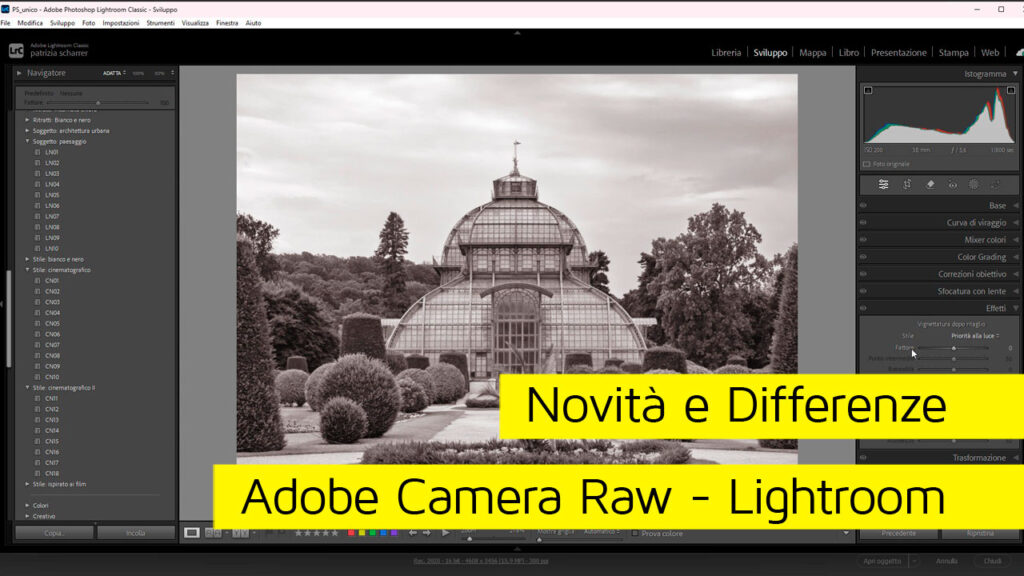Start the slideshow play button
The image size is (1024, 576).
445,533
